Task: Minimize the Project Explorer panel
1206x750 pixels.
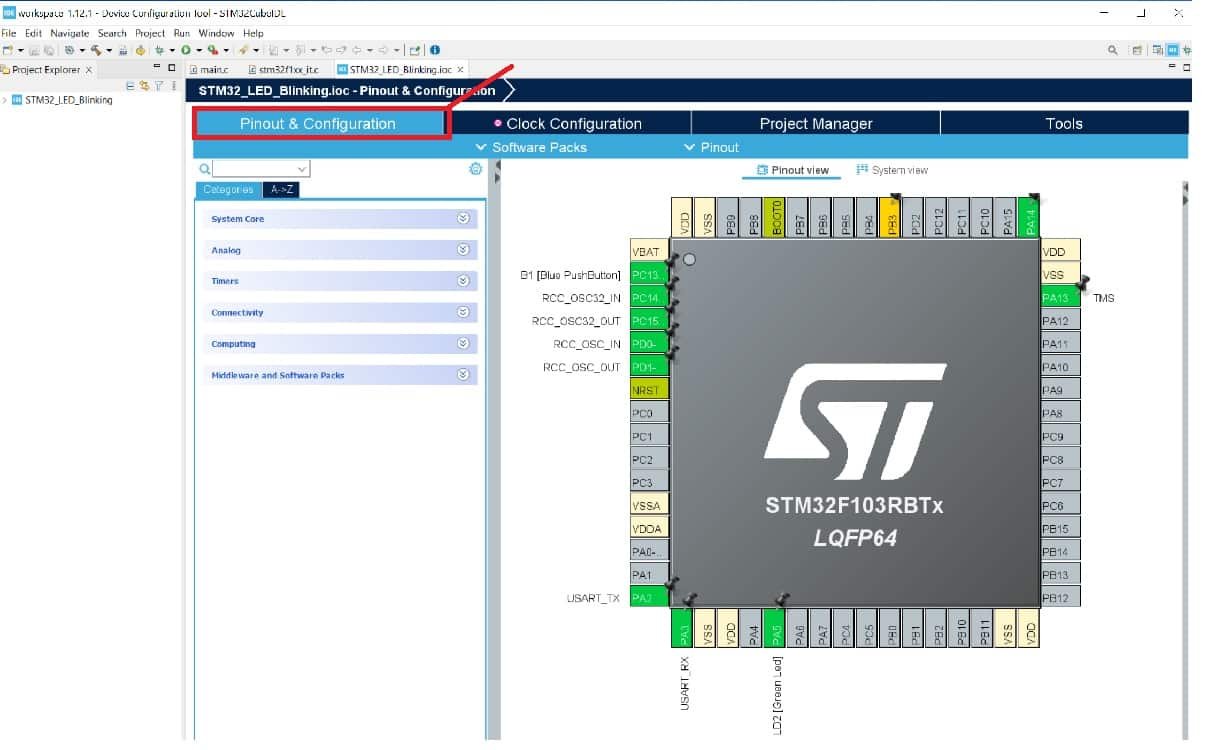Action: pyautogui.click(x=158, y=68)
